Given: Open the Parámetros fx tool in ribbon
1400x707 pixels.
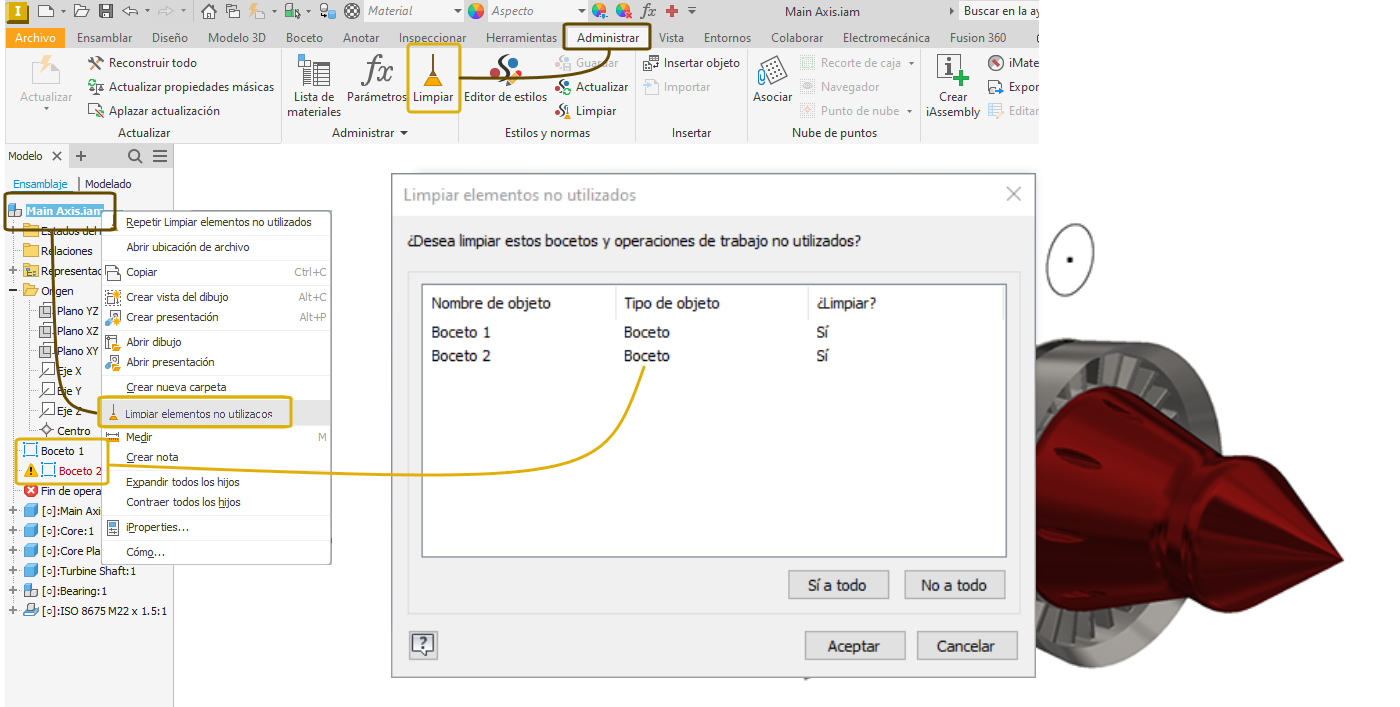Looking at the screenshot, I should [377, 80].
